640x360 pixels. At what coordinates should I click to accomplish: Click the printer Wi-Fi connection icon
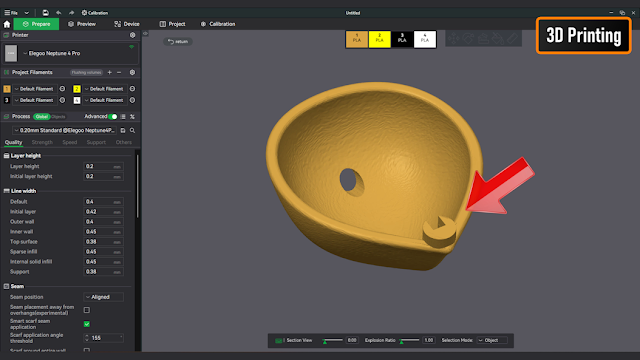[x=131, y=47]
